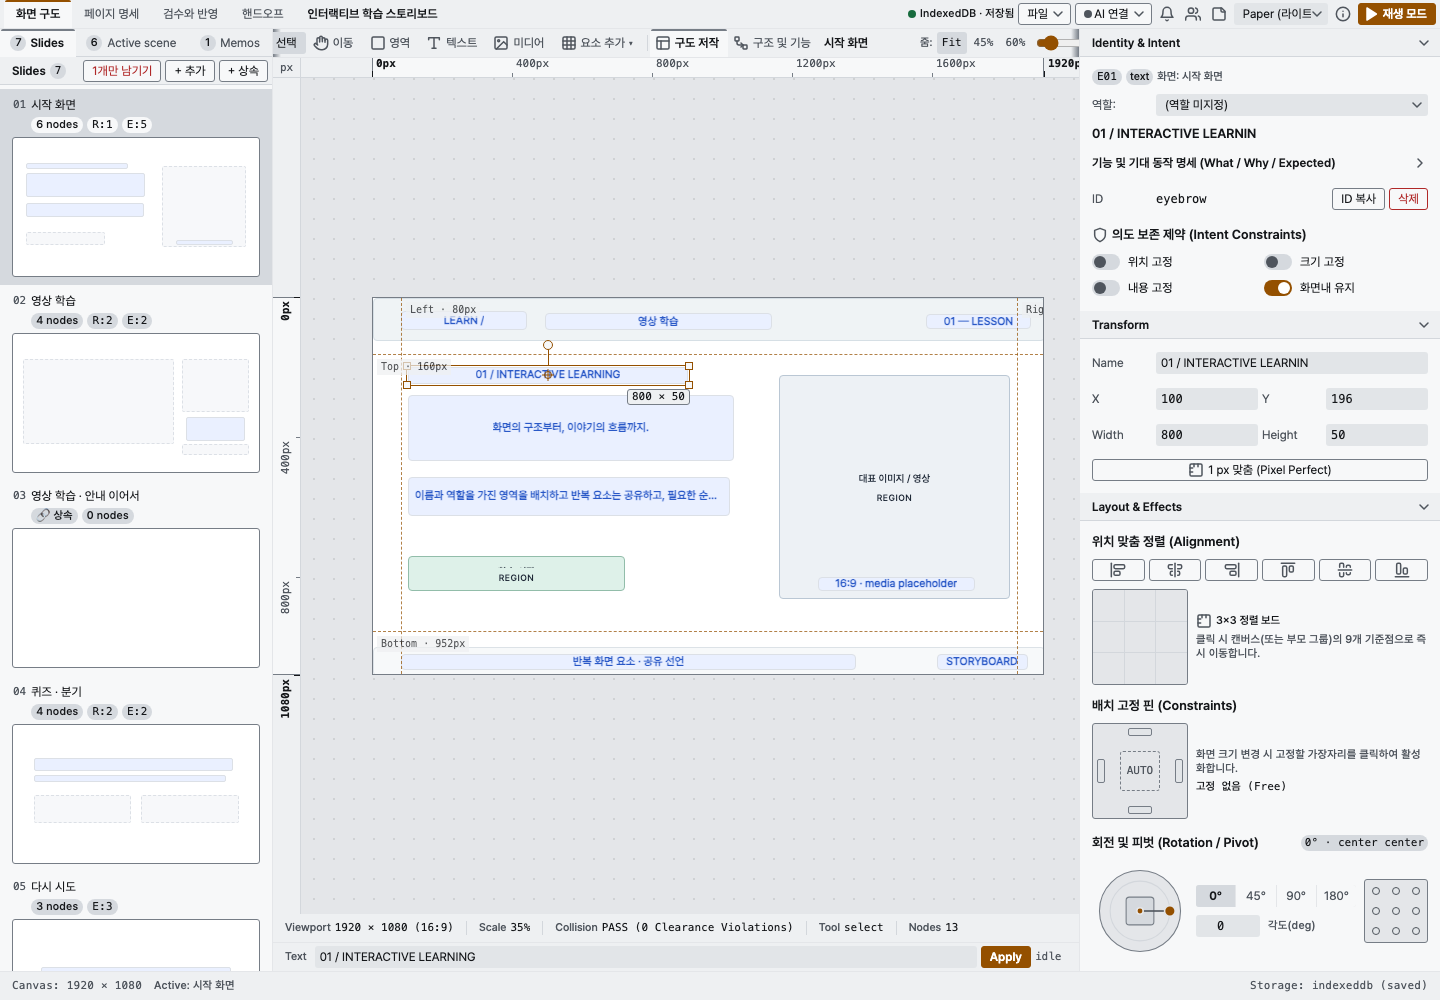Open the 요소 추가 add element menu

598,43
